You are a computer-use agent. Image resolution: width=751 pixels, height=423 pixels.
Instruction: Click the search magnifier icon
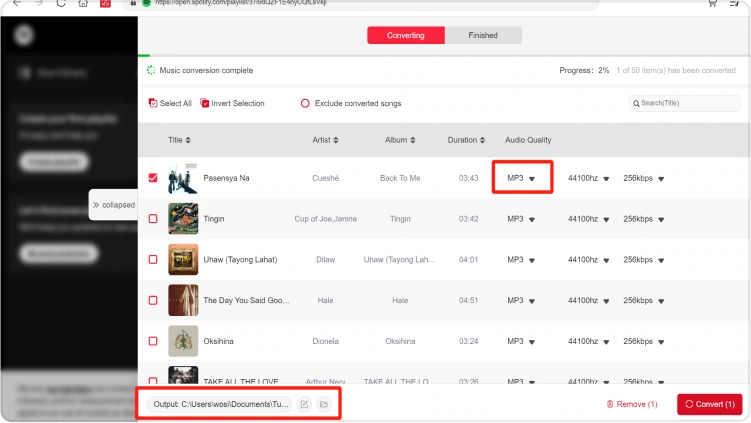[x=636, y=103]
